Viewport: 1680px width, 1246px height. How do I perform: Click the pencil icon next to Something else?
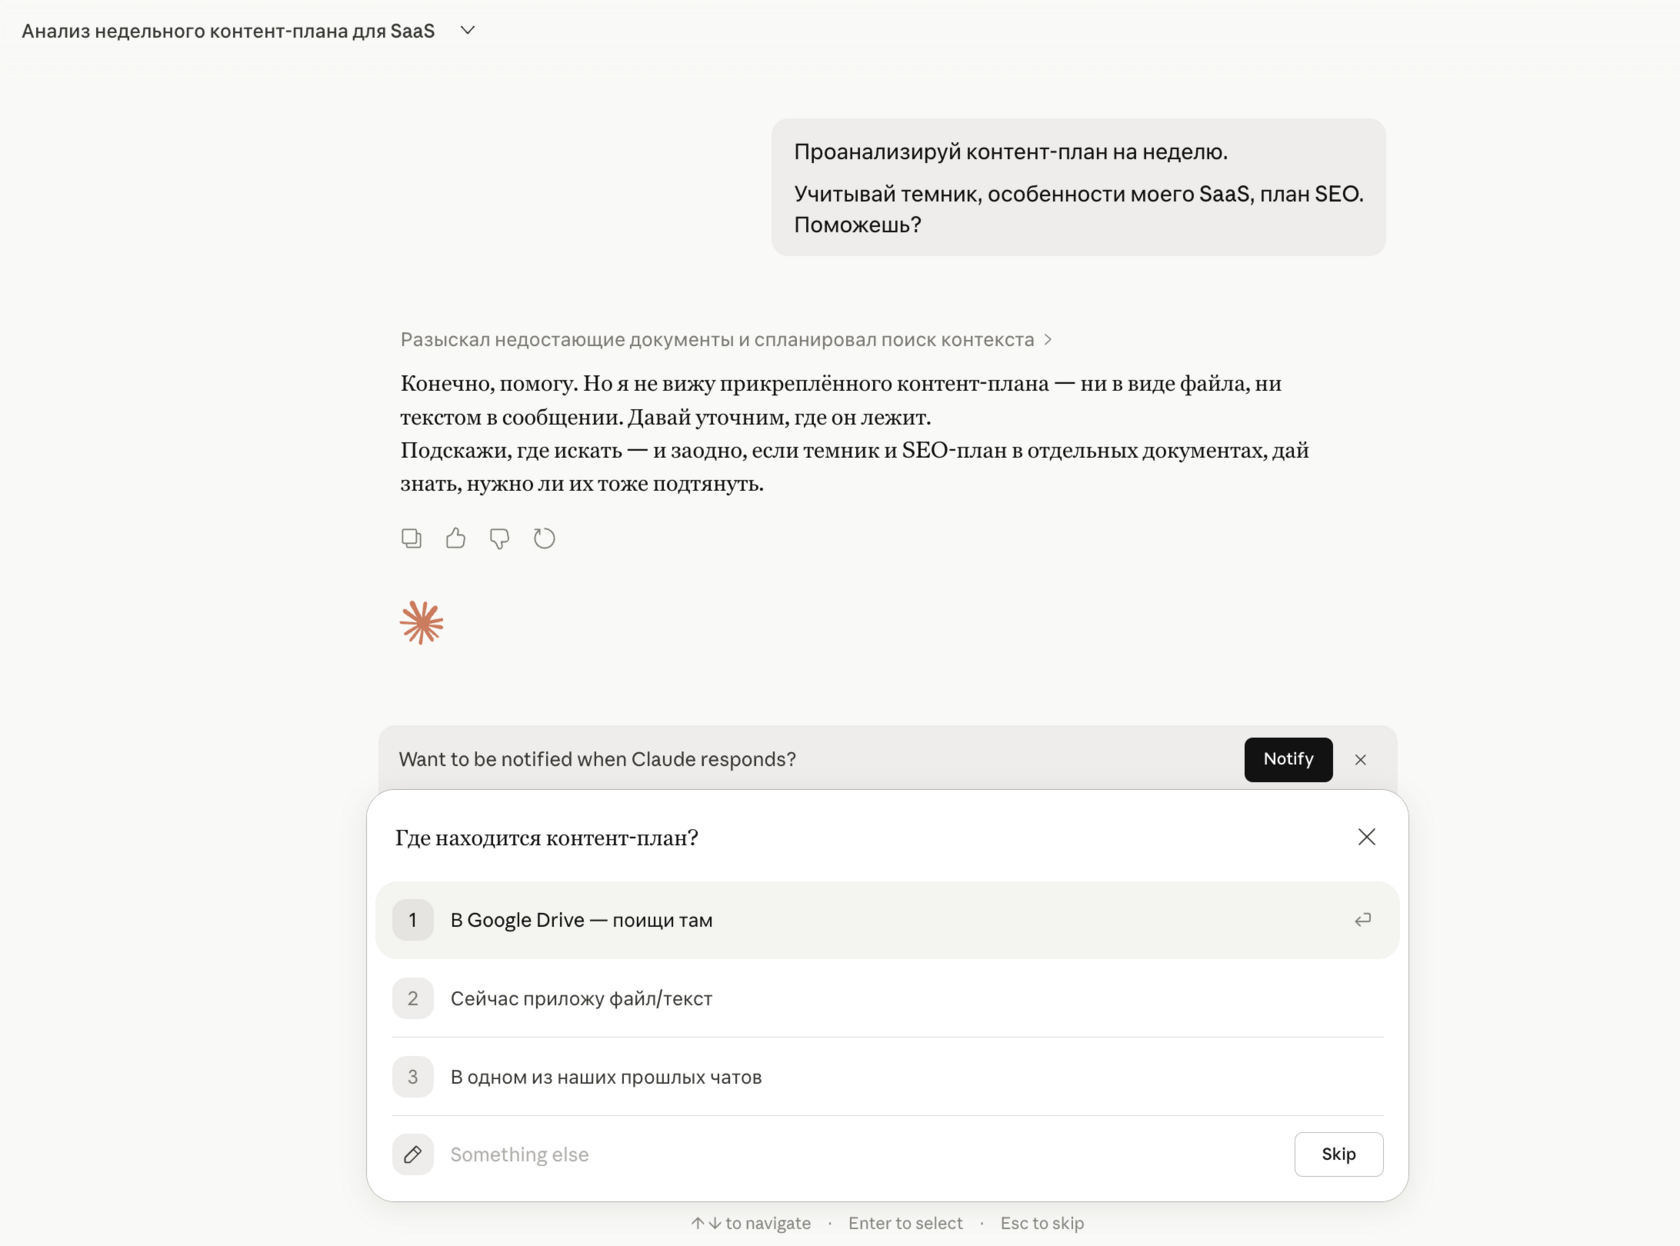[x=413, y=1154]
